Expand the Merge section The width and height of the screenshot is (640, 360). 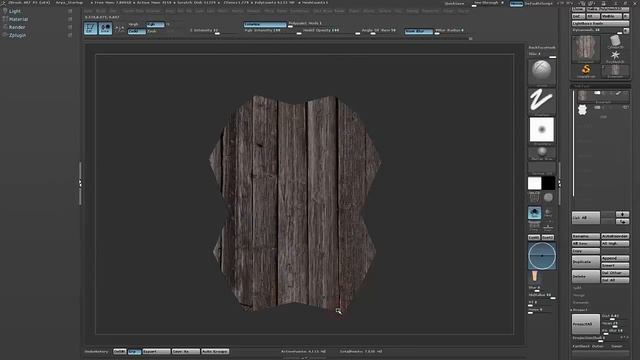[x=579, y=295]
